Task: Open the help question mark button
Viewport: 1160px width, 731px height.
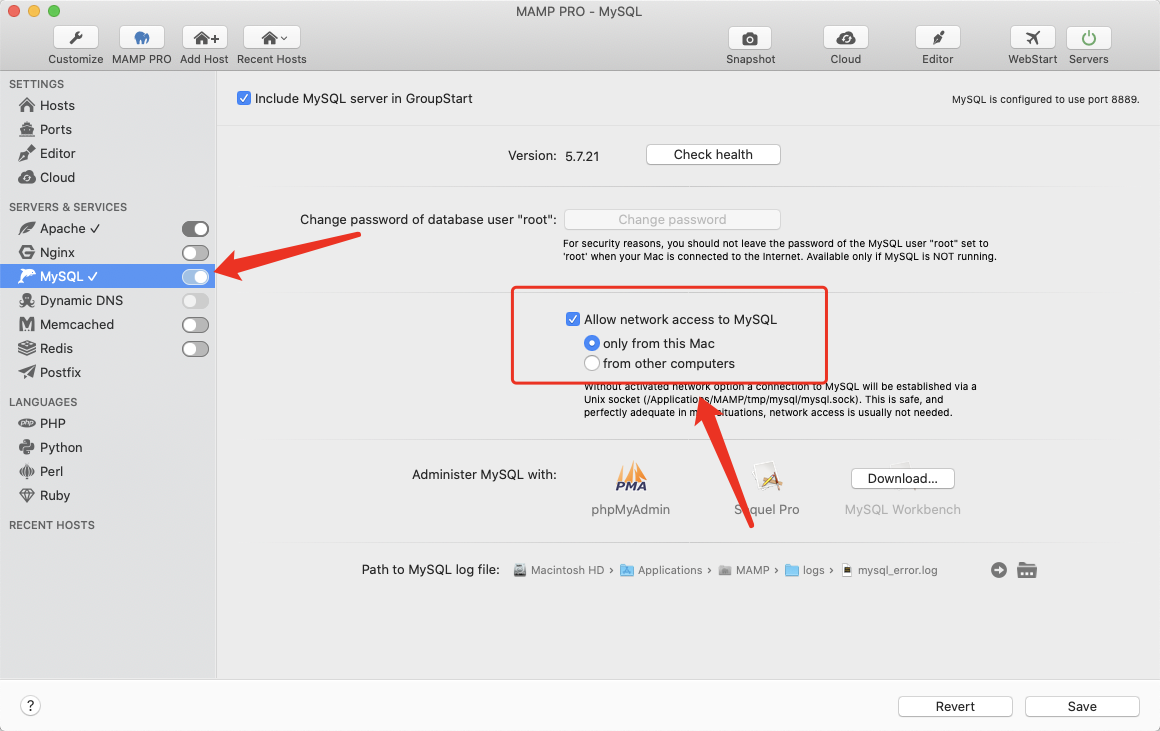Action: (x=30, y=706)
